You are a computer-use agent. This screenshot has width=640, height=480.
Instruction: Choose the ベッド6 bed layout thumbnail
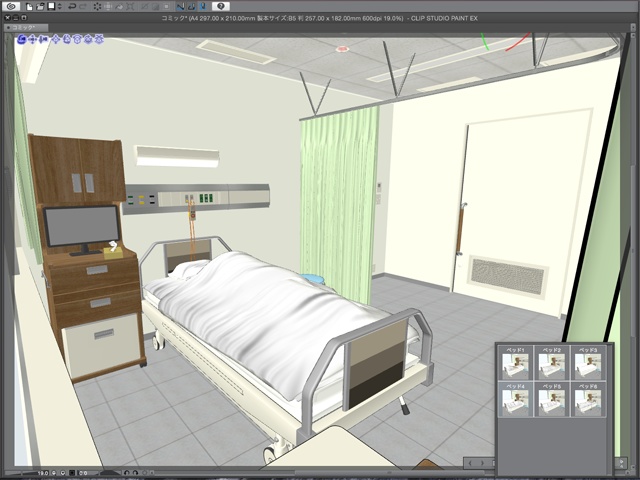[588, 399]
